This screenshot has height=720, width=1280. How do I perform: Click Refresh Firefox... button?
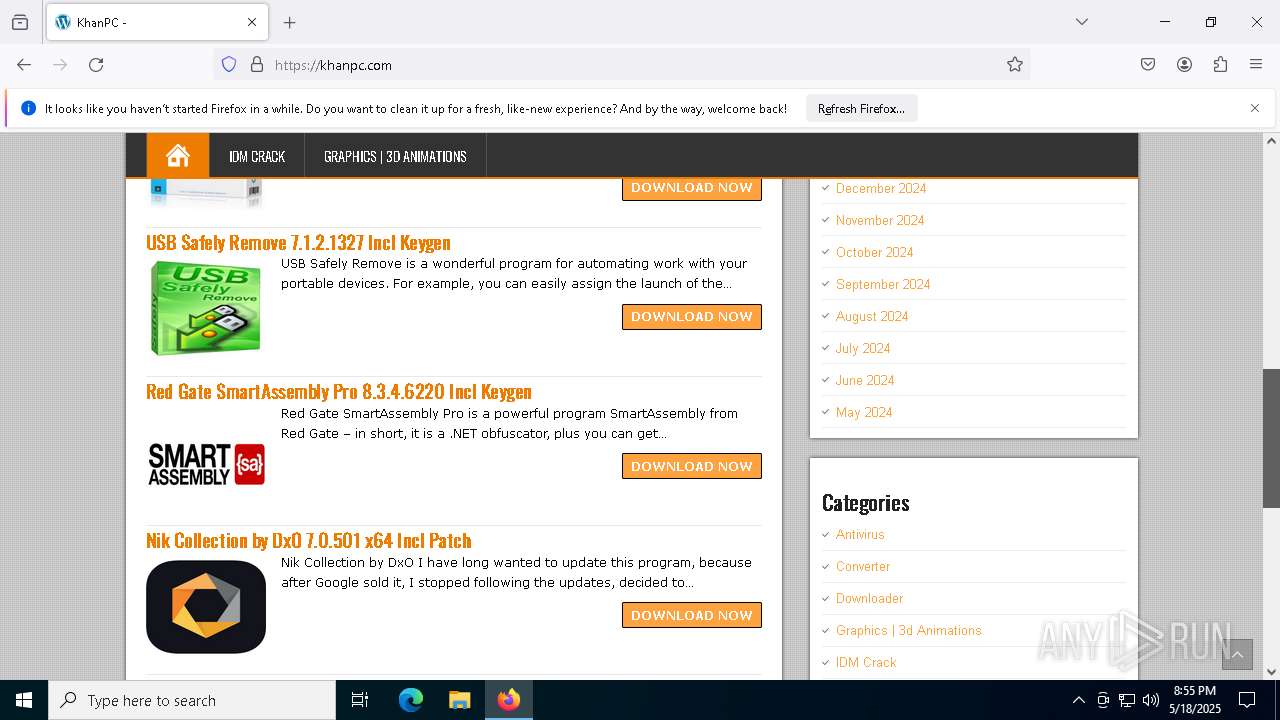tap(861, 108)
